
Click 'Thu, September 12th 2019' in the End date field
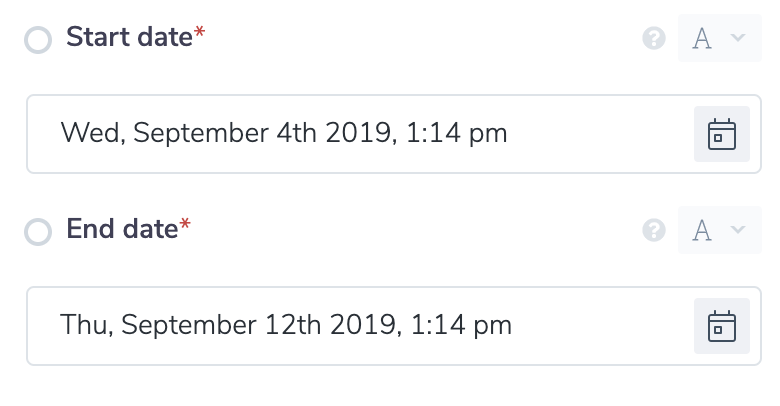click(228, 325)
